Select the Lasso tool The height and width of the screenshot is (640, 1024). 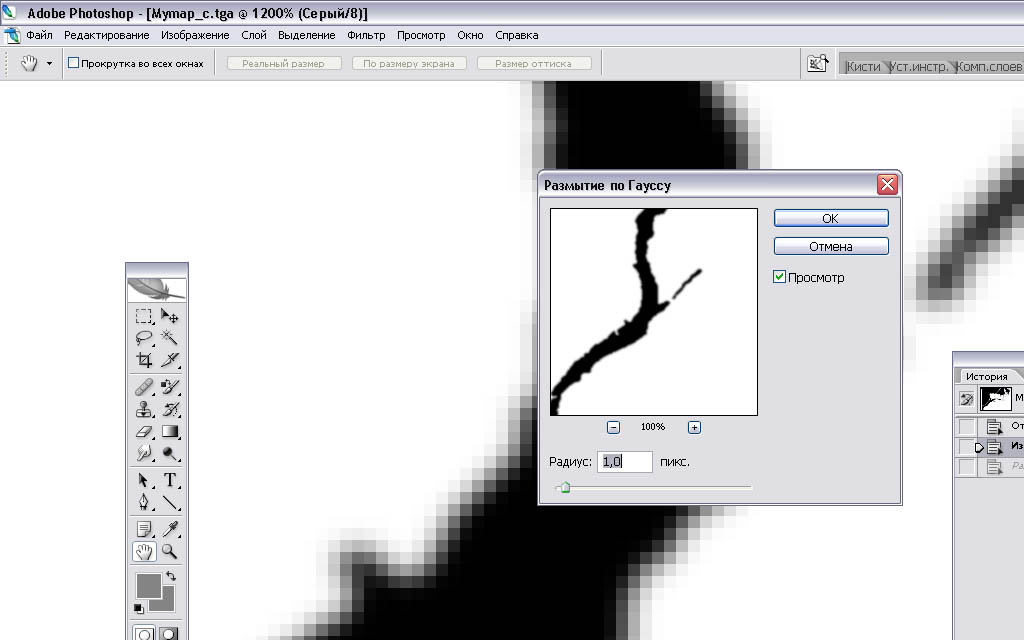tap(144, 338)
